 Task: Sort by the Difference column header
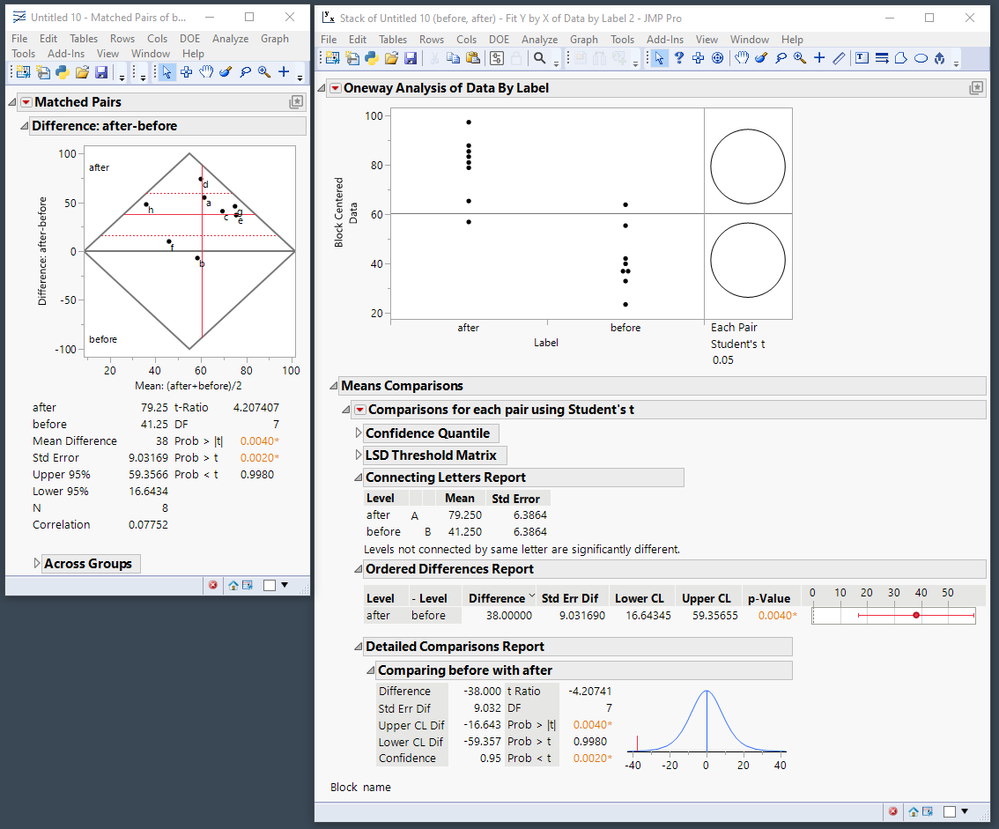pos(497,598)
